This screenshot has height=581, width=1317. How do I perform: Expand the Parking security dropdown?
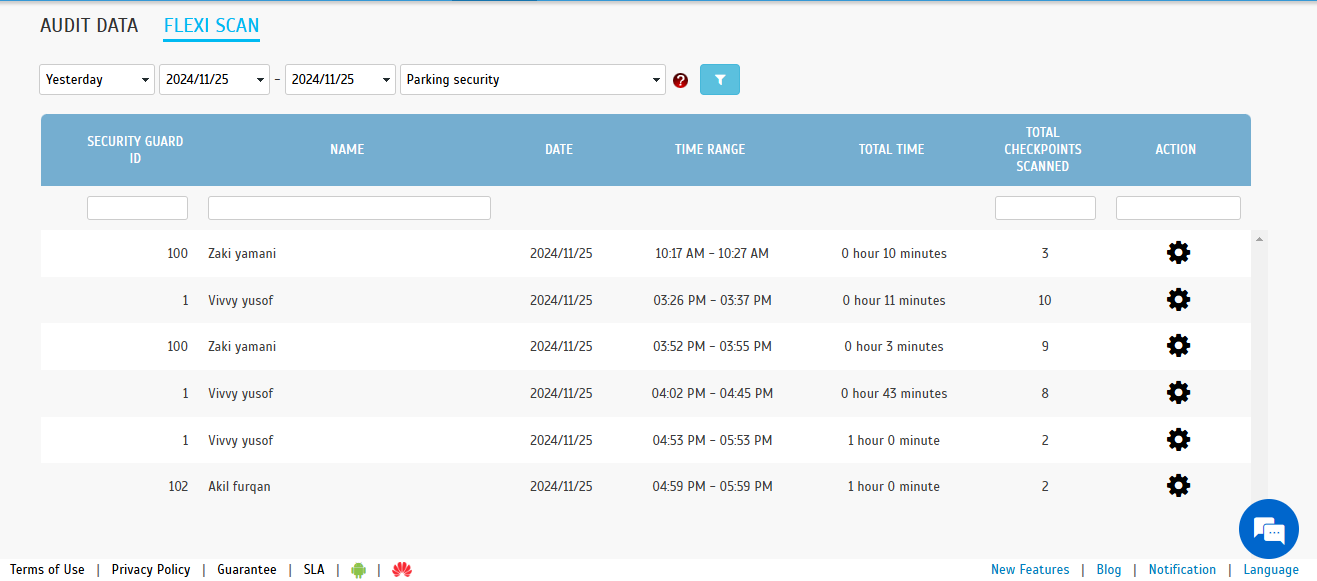pyautogui.click(x=532, y=80)
